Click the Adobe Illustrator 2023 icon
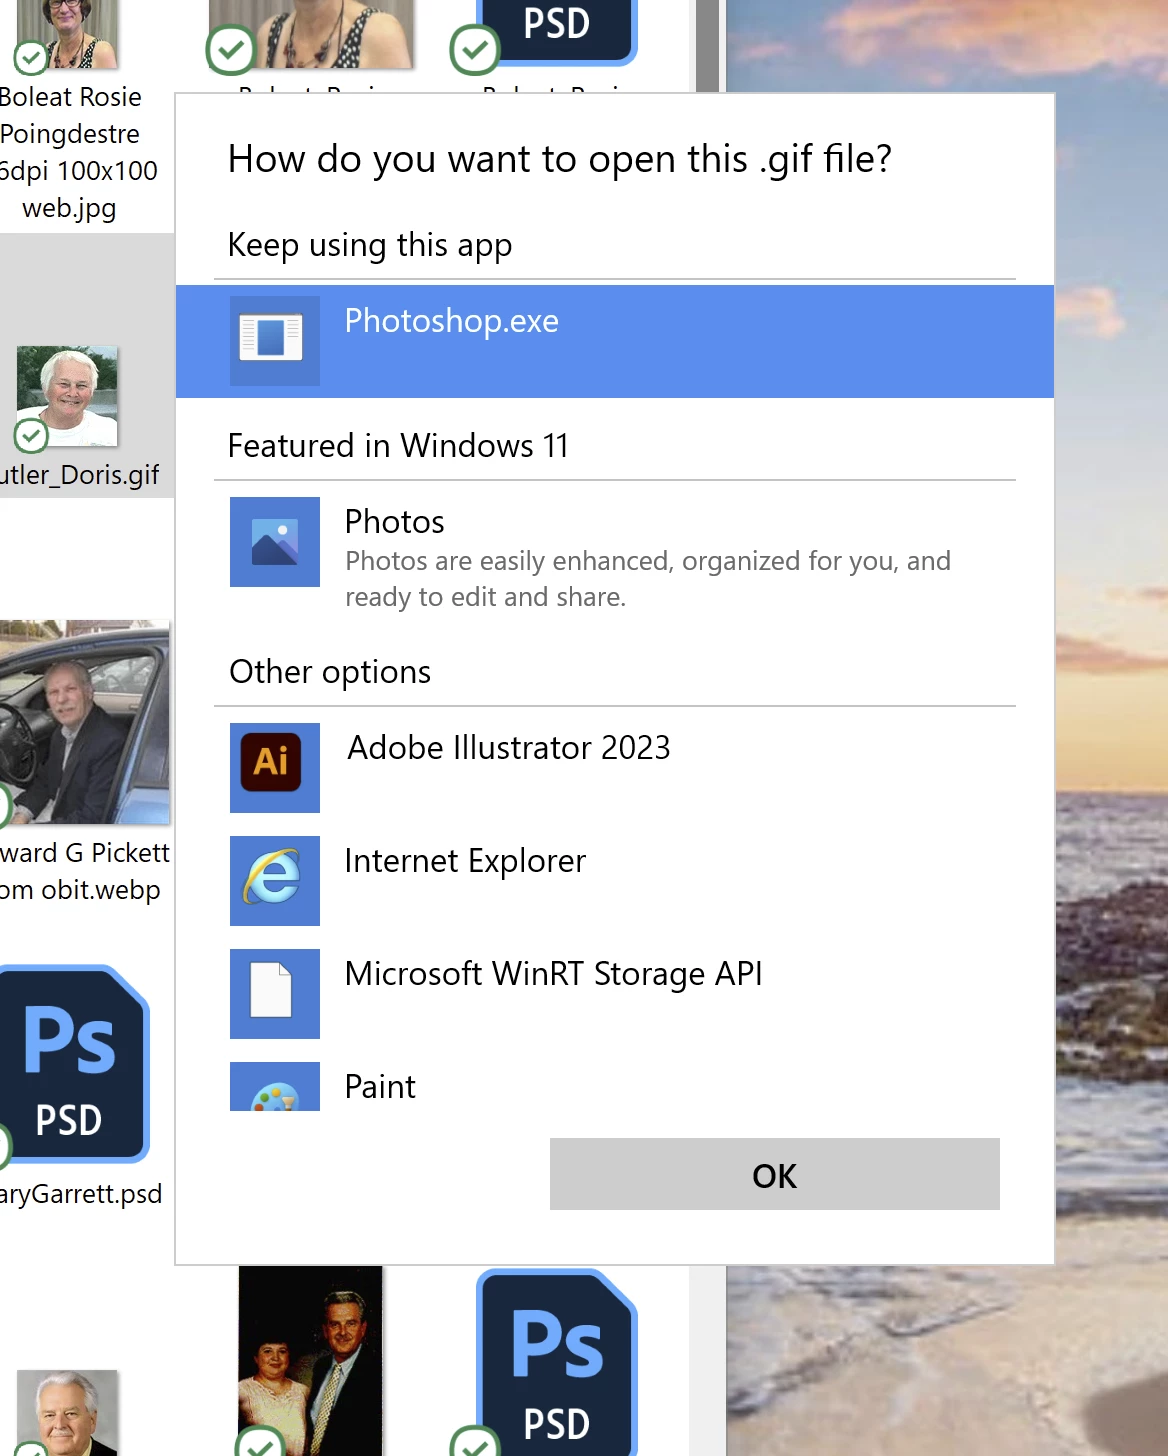Image resolution: width=1168 pixels, height=1456 pixels. click(275, 768)
